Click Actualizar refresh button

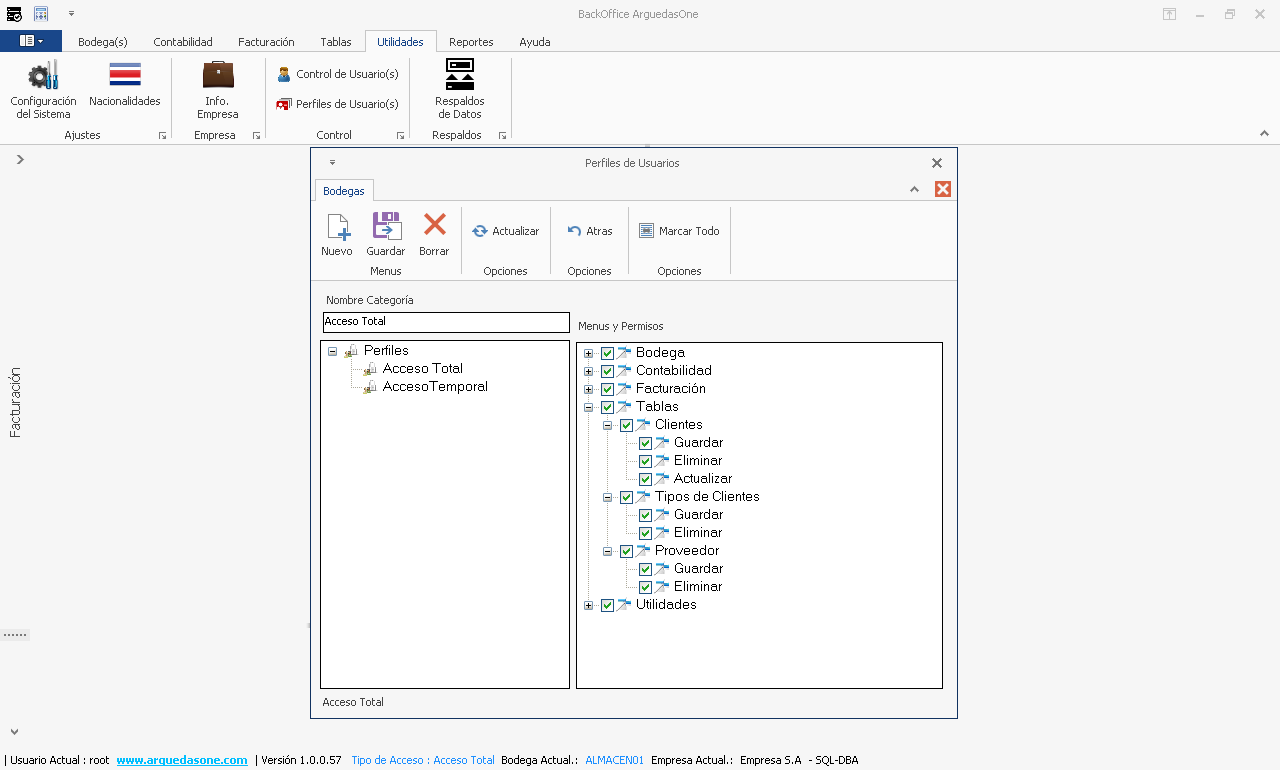tap(506, 231)
